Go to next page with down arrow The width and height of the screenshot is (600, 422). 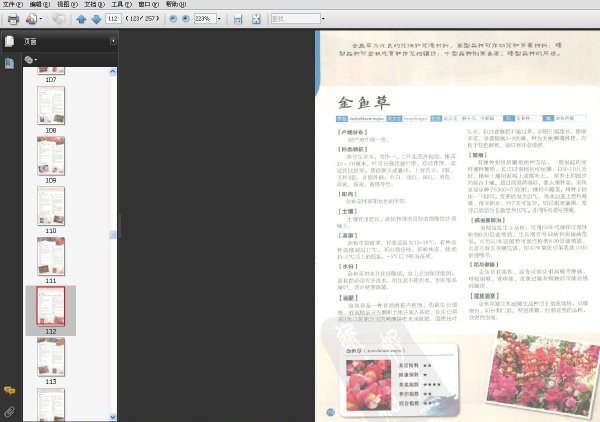(96, 19)
